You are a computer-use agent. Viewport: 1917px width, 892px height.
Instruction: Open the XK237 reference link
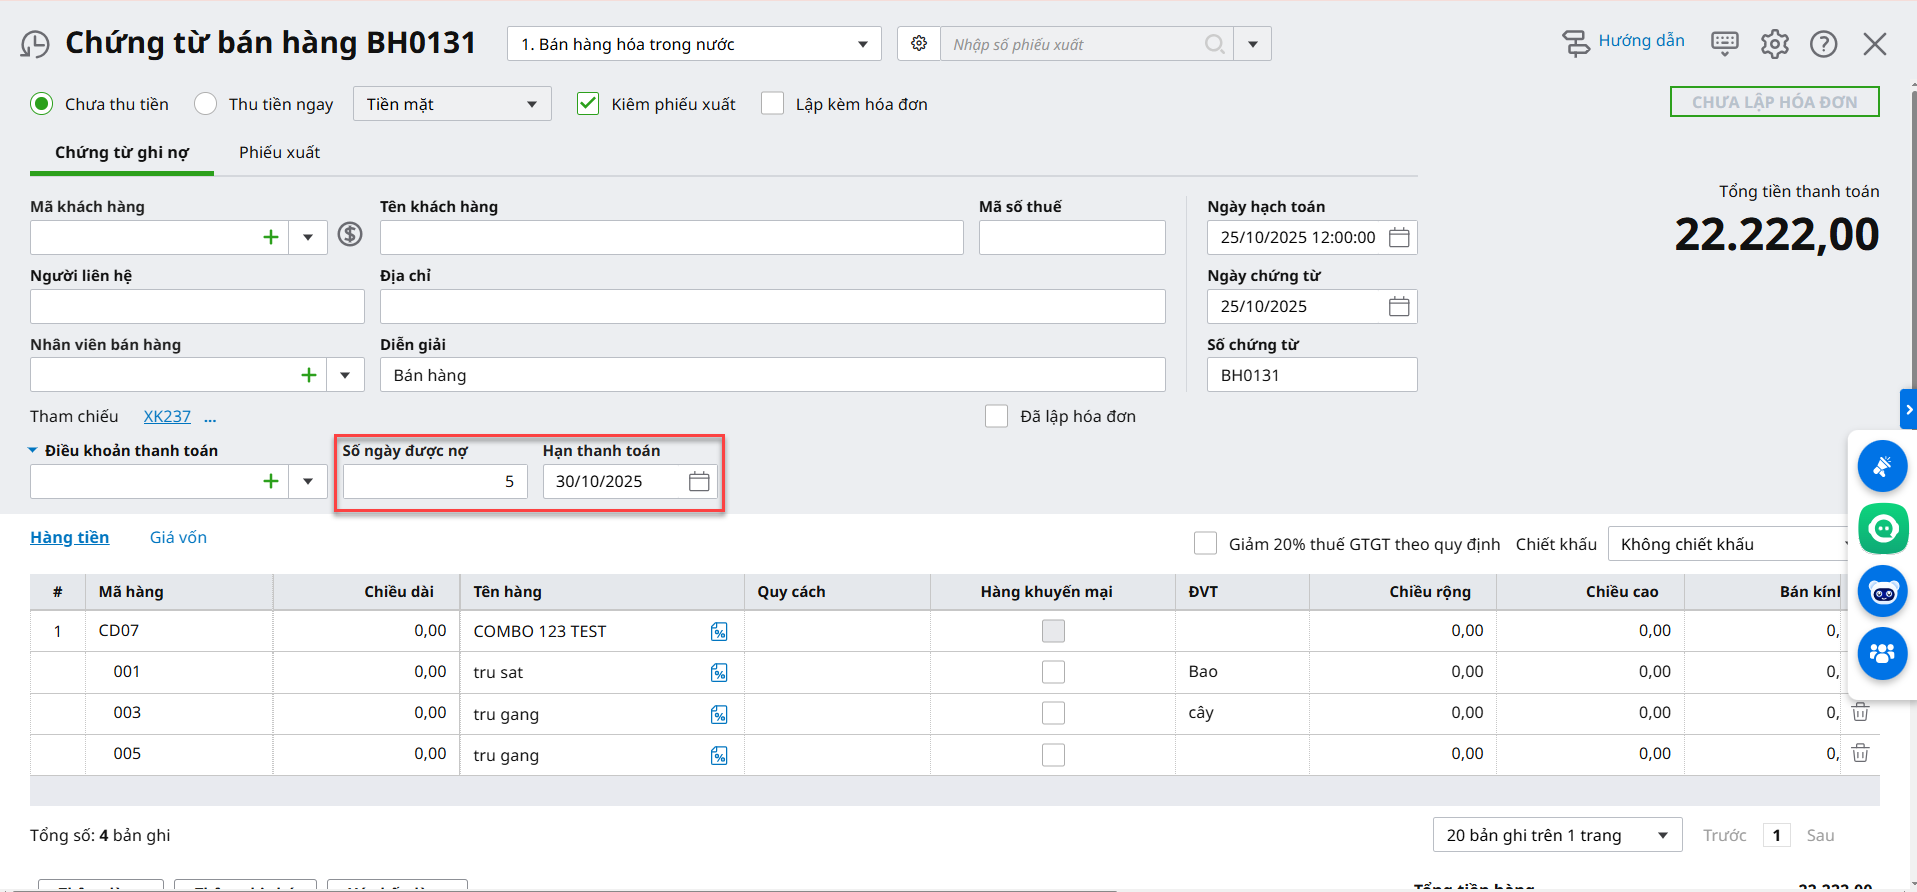click(x=167, y=416)
